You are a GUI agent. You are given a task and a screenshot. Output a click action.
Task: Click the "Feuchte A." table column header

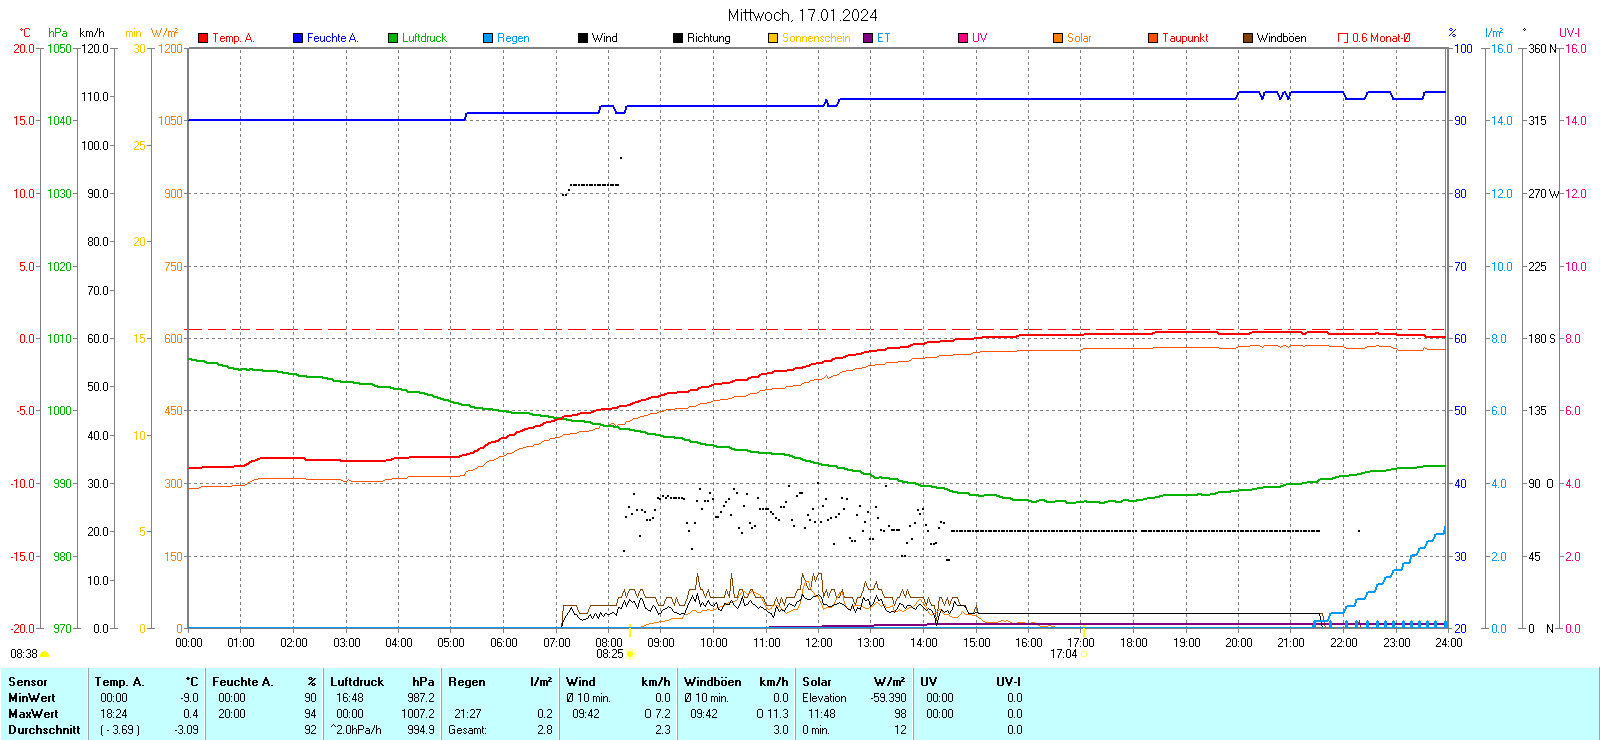pyautogui.click(x=242, y=682)
